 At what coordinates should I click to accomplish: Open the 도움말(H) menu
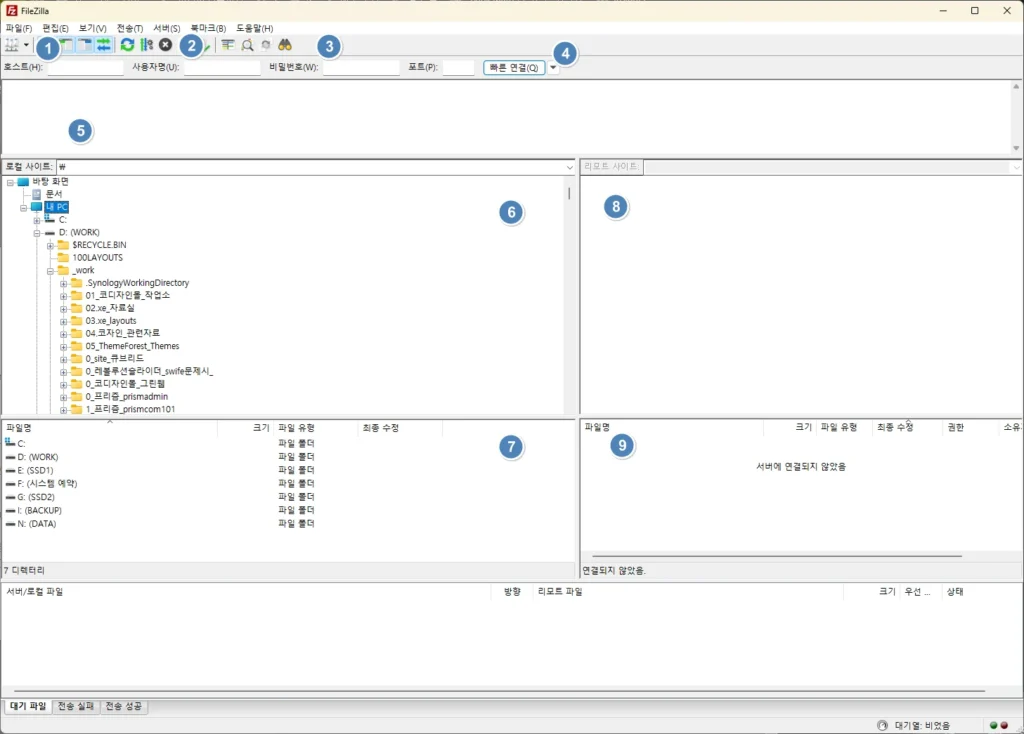(255, 28)
